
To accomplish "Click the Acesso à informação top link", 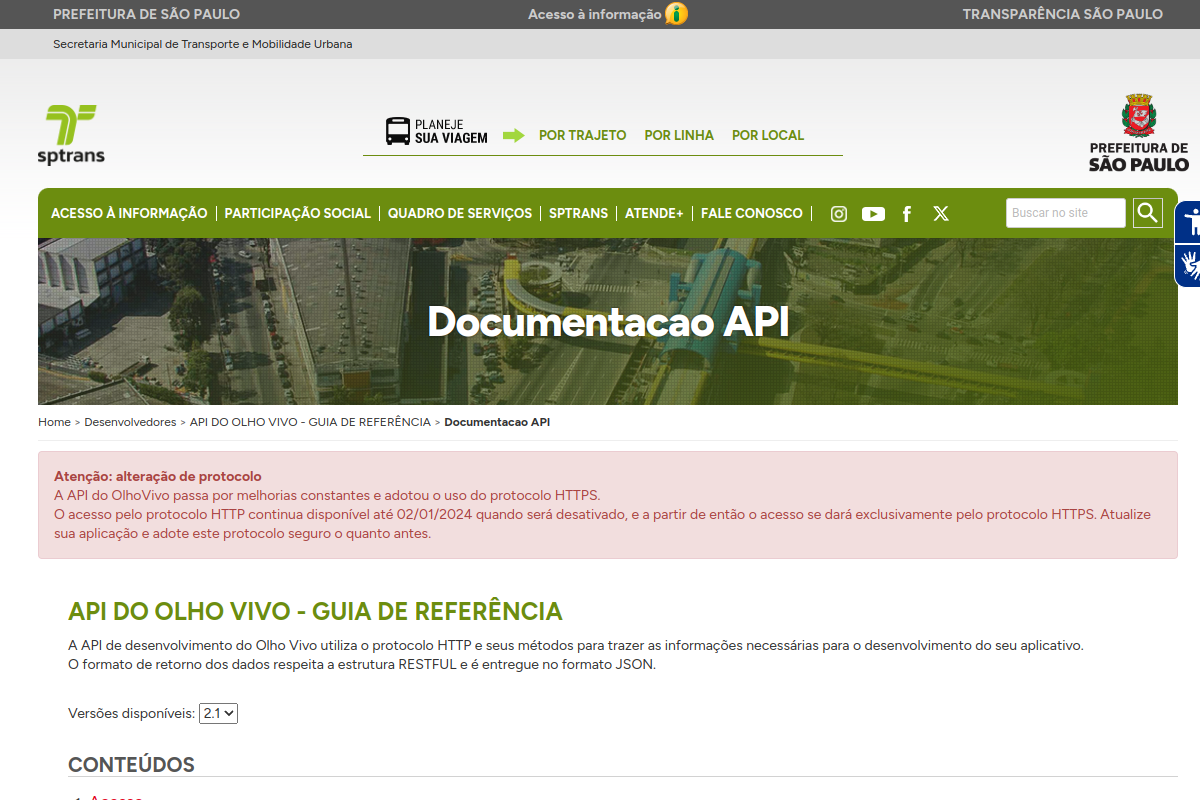I will (x=595, y=14).
